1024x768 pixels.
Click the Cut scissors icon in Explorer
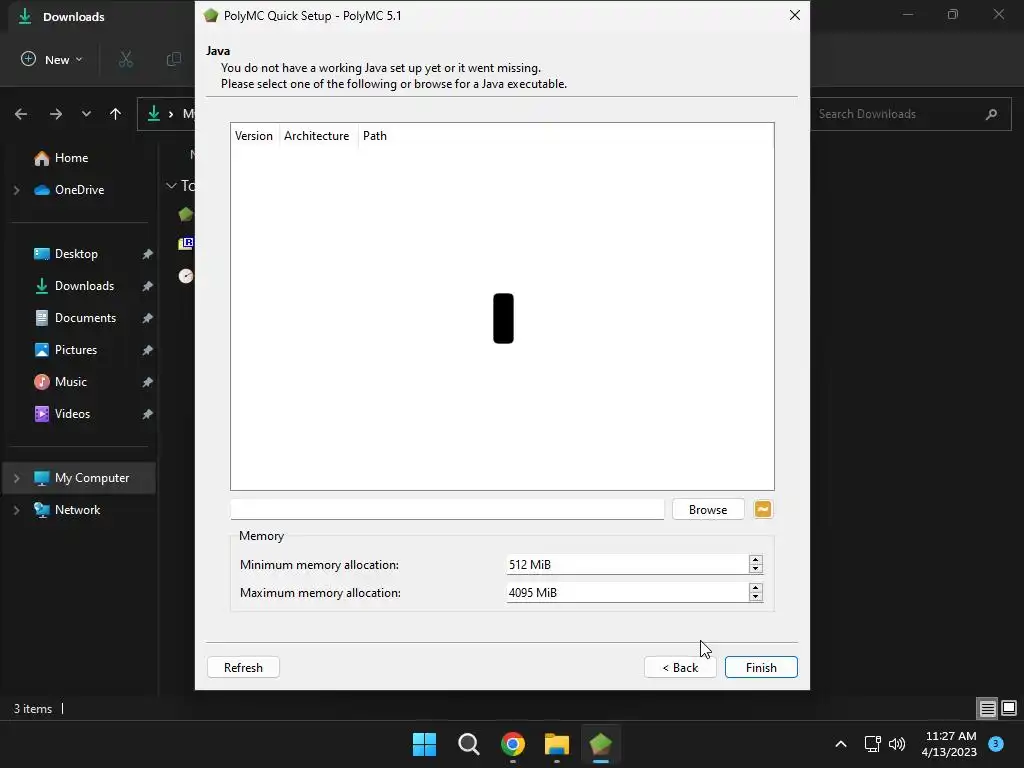(125, 59)
